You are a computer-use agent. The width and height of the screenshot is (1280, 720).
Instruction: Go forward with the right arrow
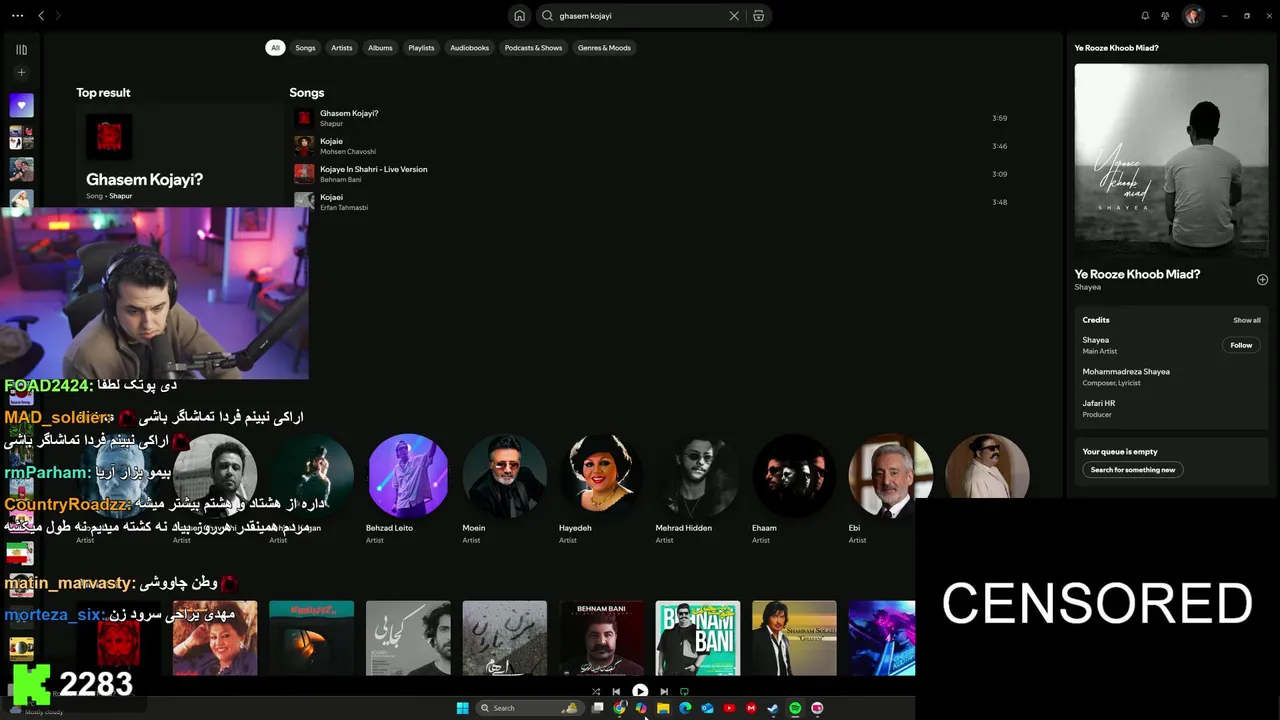(58, 16)
